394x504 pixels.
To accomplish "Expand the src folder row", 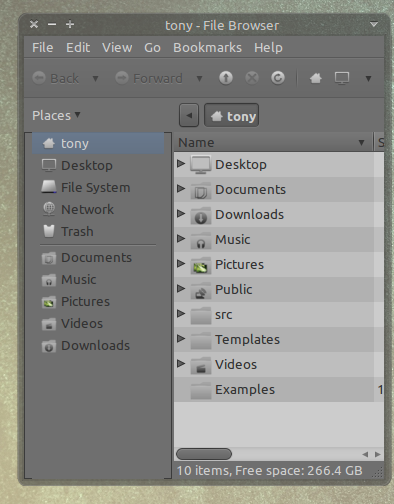I will pyautogui.click(x=181, y=313).
